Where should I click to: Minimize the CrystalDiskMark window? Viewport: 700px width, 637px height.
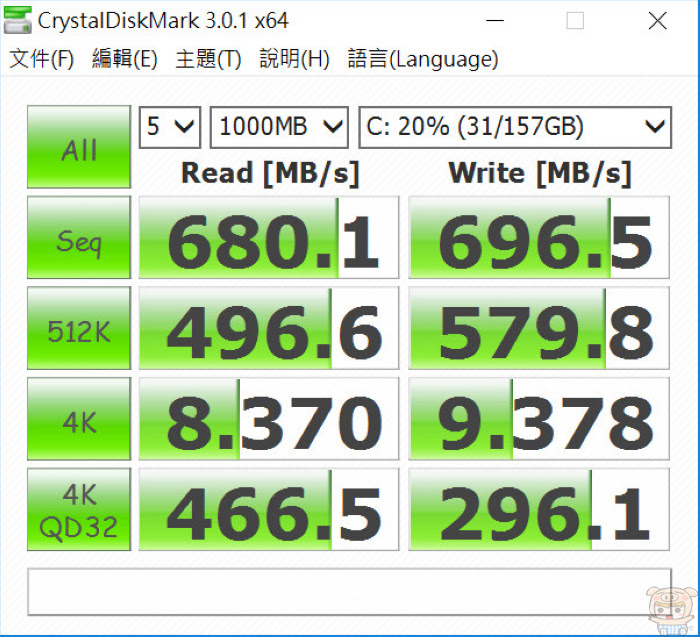[x=495, y=21]
